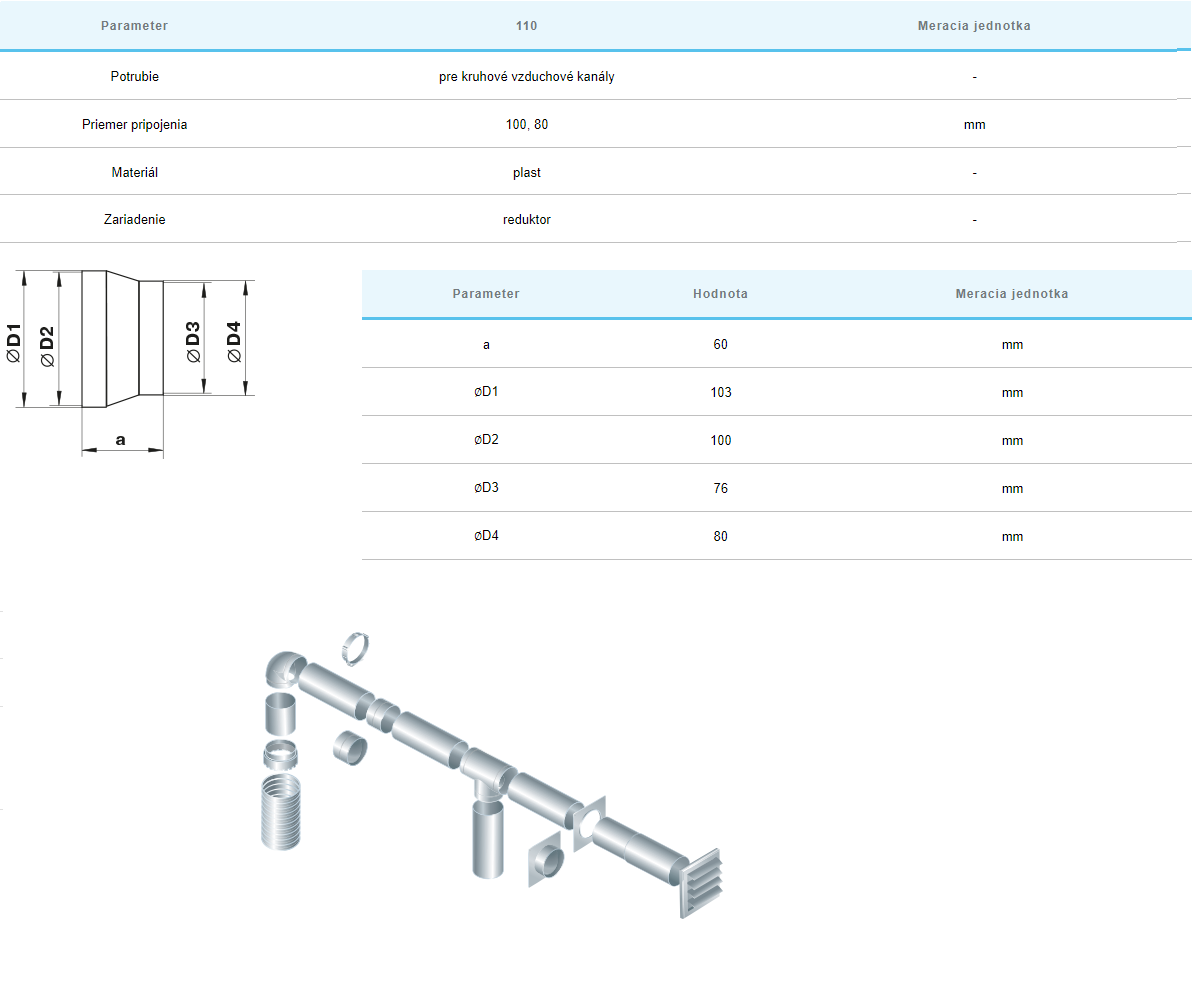The image size is (1192, 1008).
Task: Select the 'Zariadenie' row label
Action: (x=134, y=220)
